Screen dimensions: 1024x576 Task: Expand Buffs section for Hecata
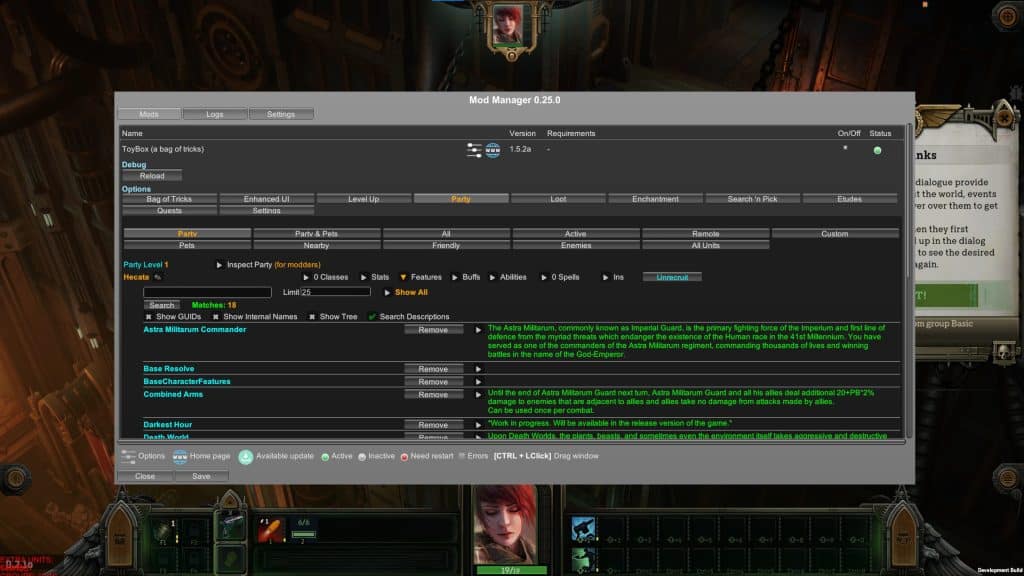(x=455, y=278)
